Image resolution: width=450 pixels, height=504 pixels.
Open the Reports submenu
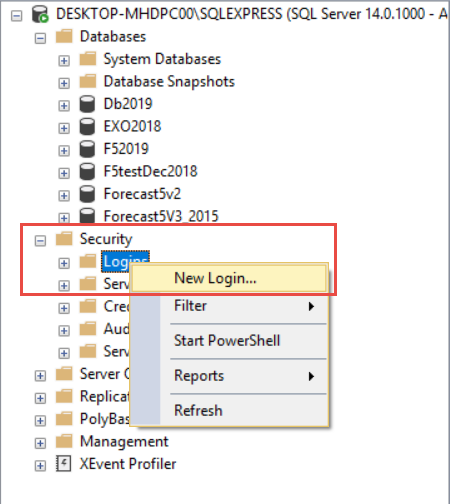(229, 376)
